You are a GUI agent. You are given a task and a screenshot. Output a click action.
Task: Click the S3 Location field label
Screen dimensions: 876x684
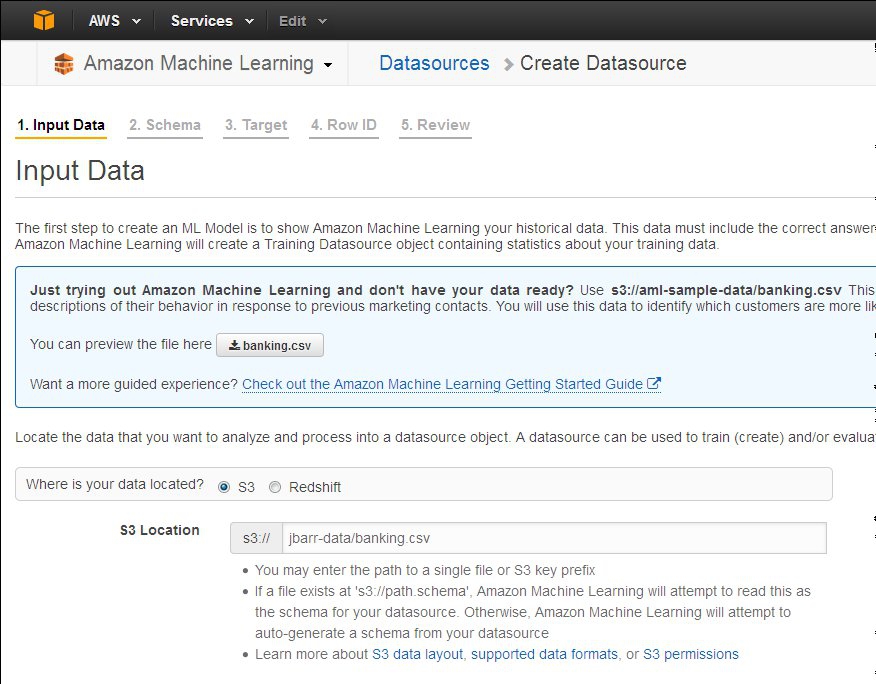[160, 530]
